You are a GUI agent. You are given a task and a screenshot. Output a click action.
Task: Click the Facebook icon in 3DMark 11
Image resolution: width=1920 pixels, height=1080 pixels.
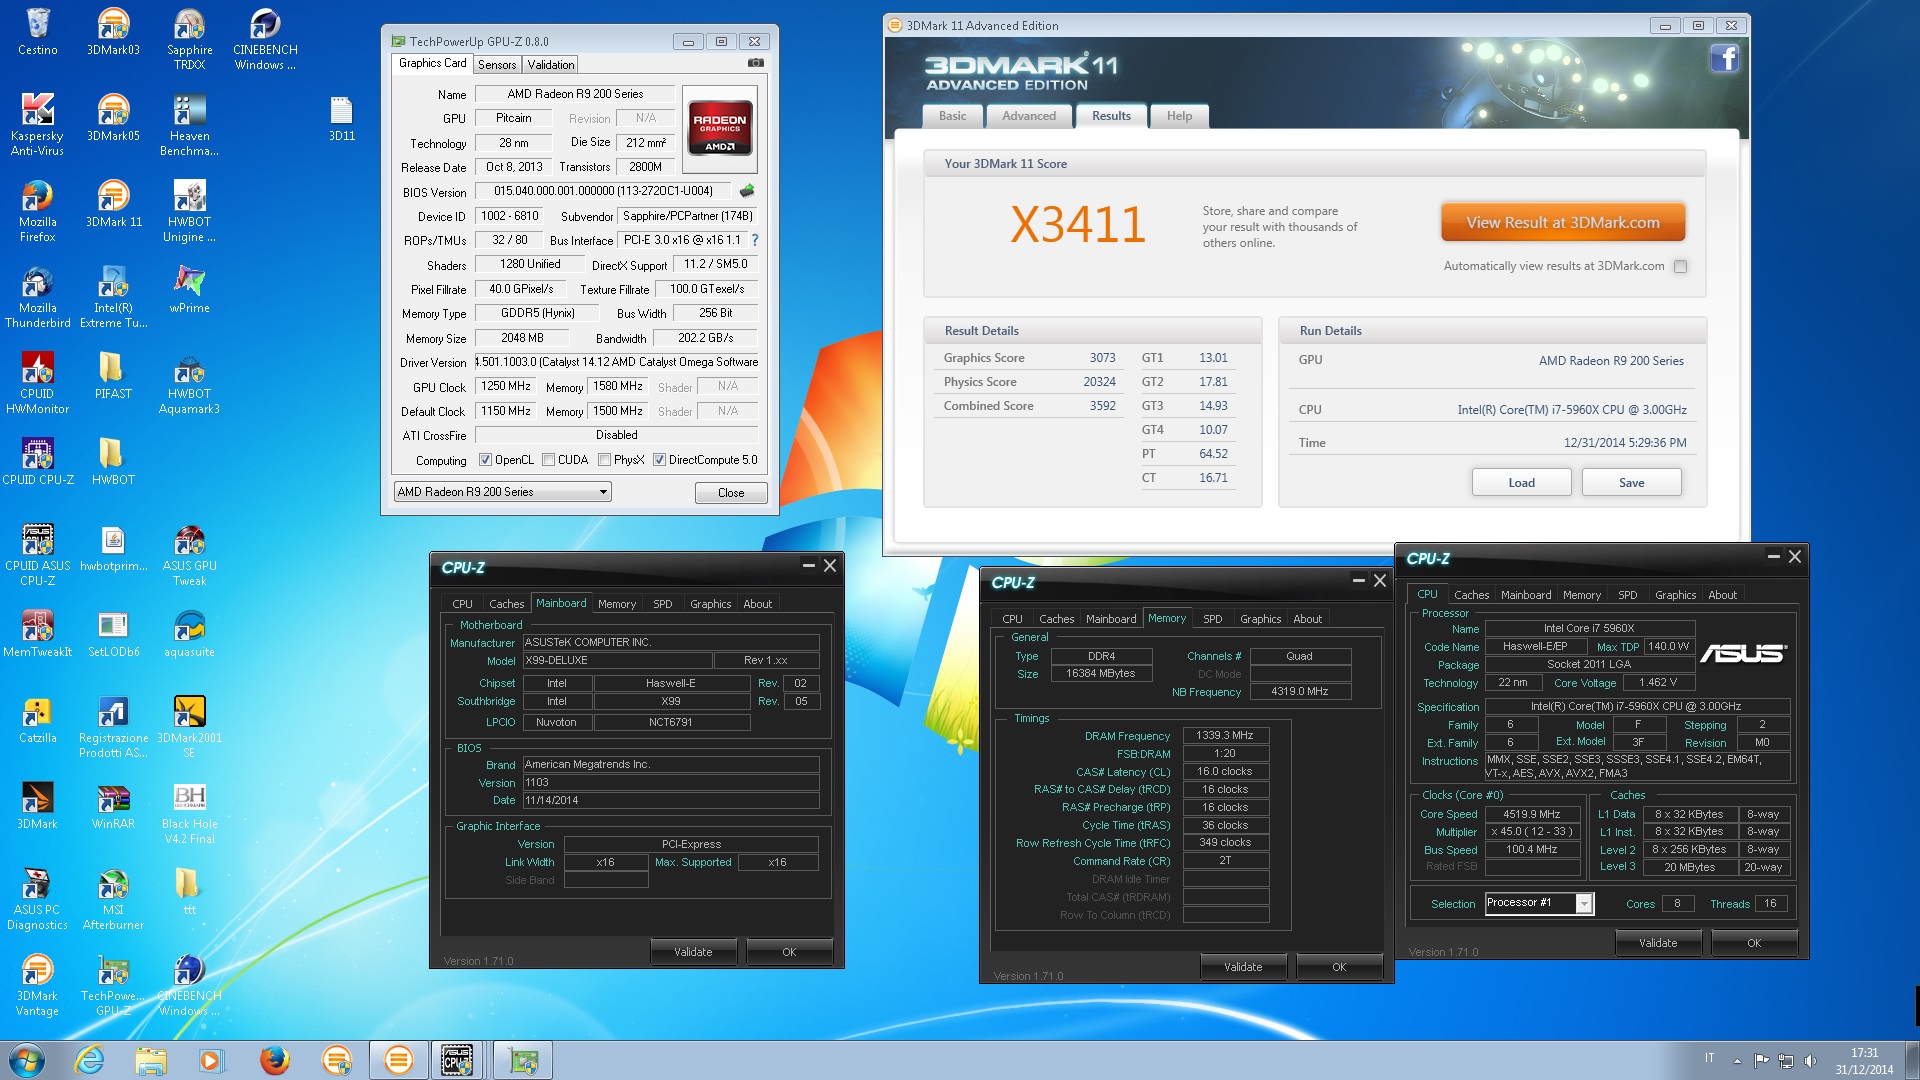click(1725, 59)
